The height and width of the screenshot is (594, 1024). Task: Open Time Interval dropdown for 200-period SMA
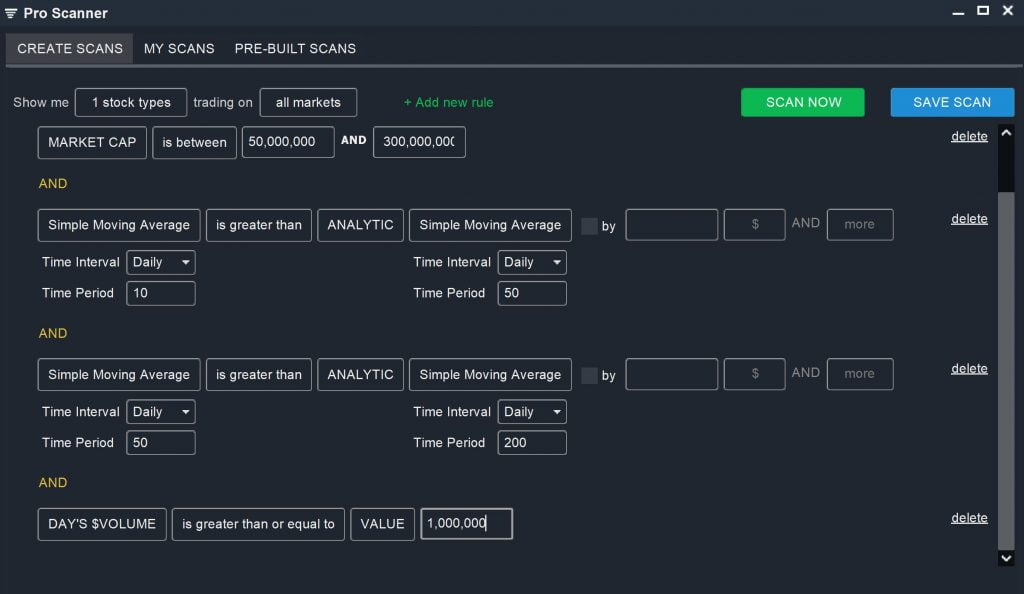point(532,412)
